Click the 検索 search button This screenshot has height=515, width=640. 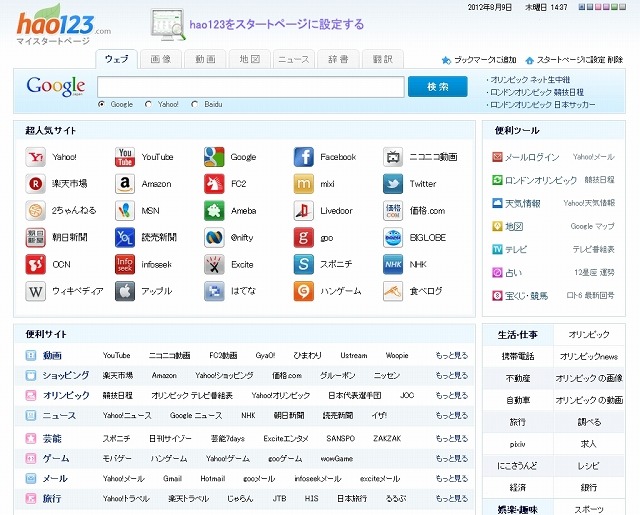pyautogui.click(x=438, y=87)
